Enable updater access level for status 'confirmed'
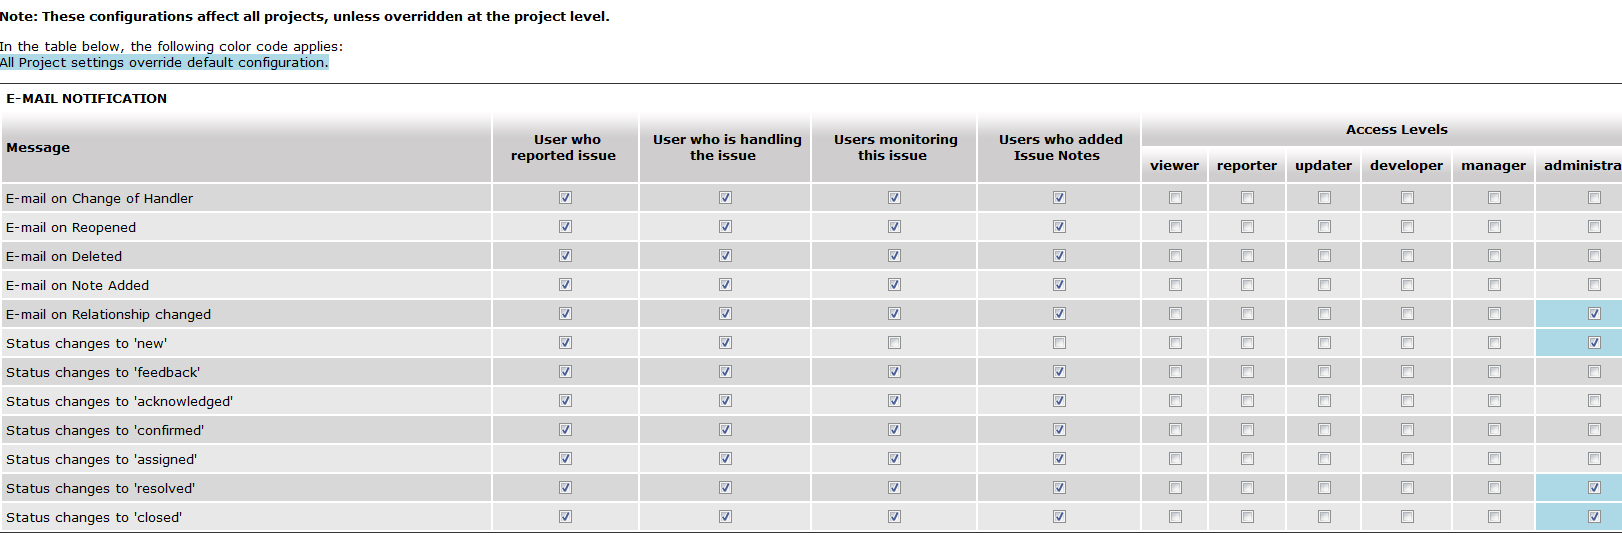 pos(1324,430)
